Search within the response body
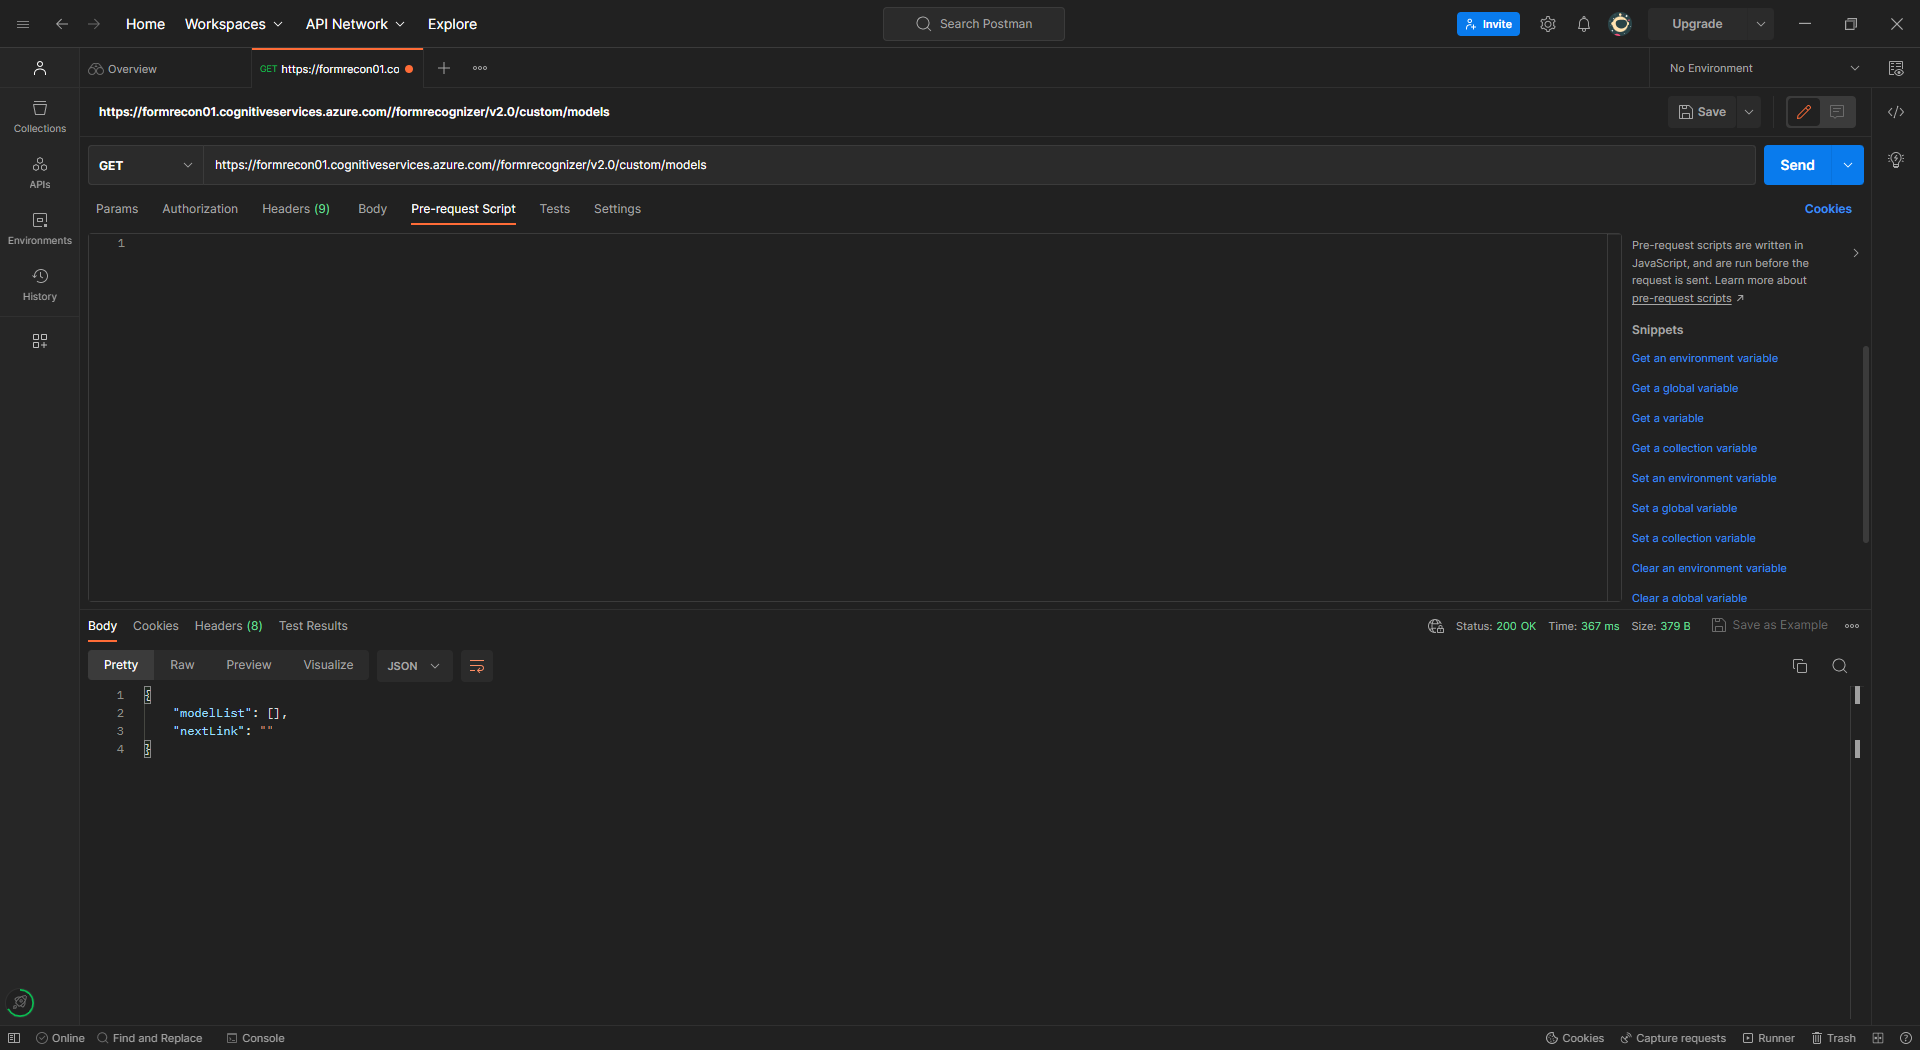Viewport: 1920px width, 1050px height. [x=1839, y=666]
